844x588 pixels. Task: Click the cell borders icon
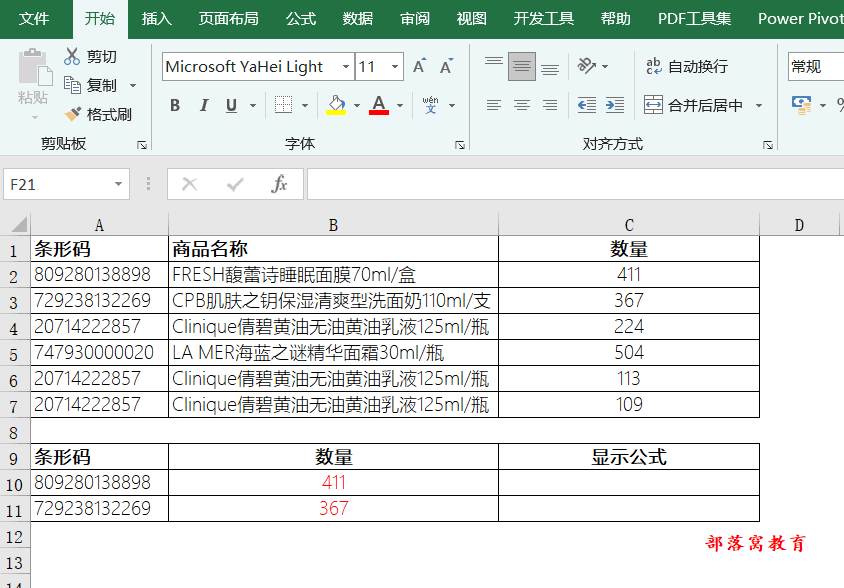[283, 105]
